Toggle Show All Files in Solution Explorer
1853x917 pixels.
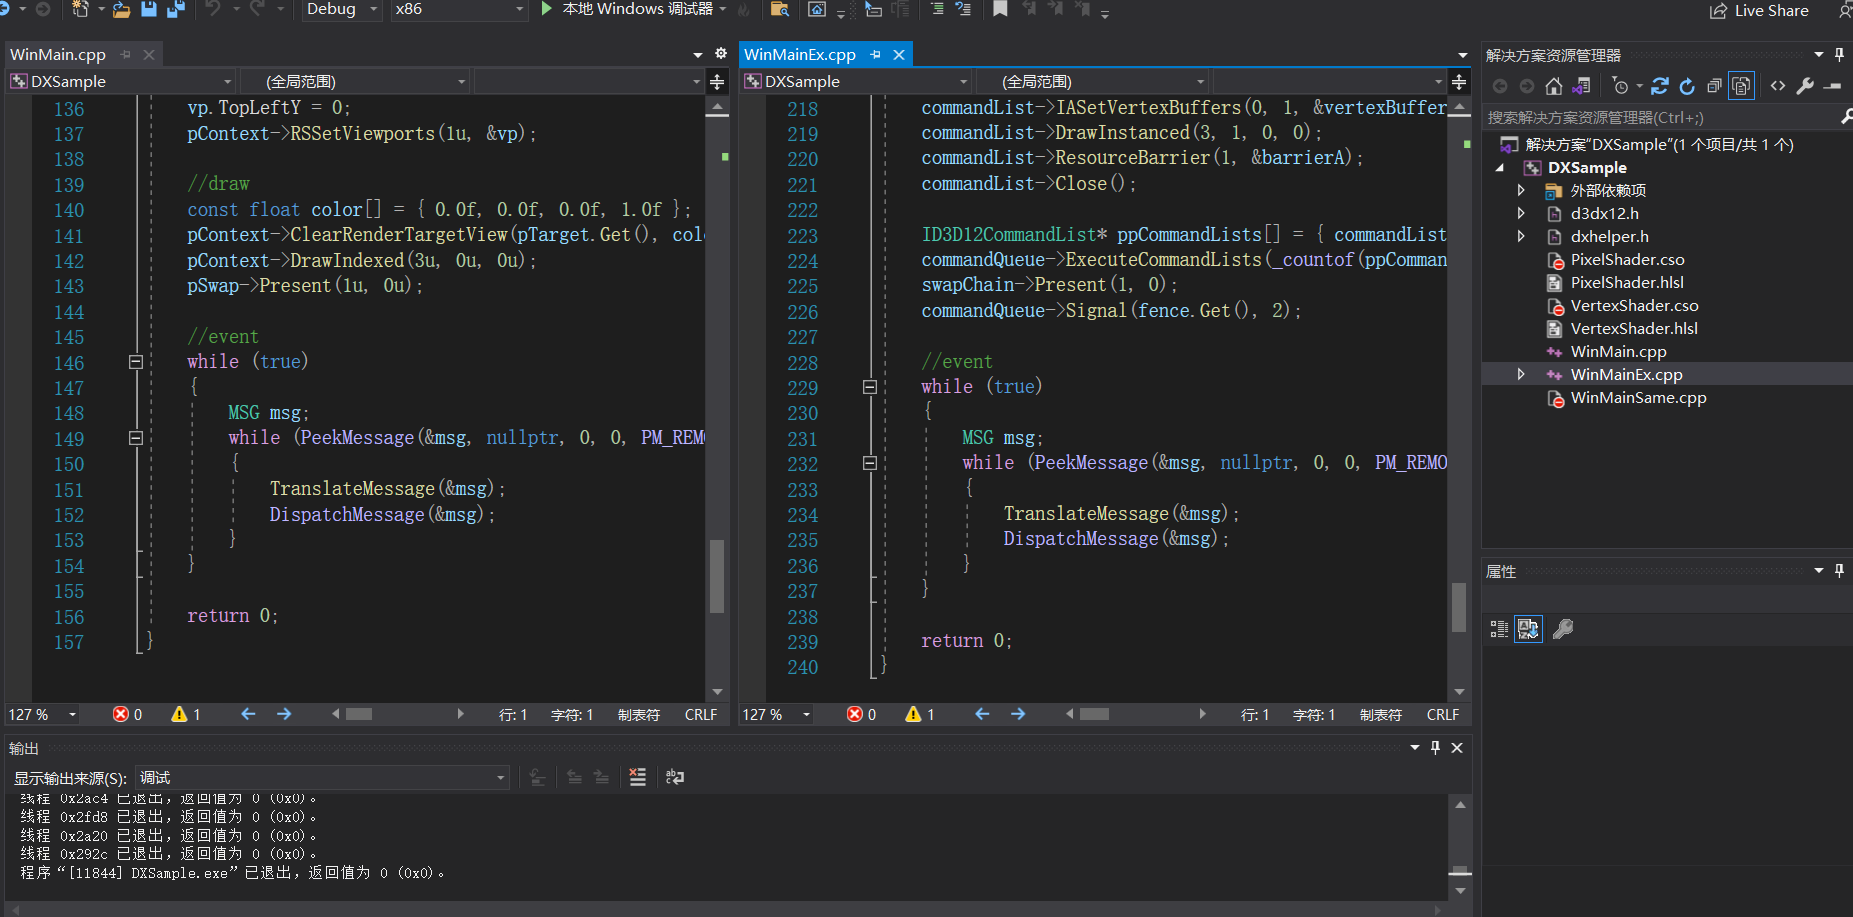coord(1741,86)
